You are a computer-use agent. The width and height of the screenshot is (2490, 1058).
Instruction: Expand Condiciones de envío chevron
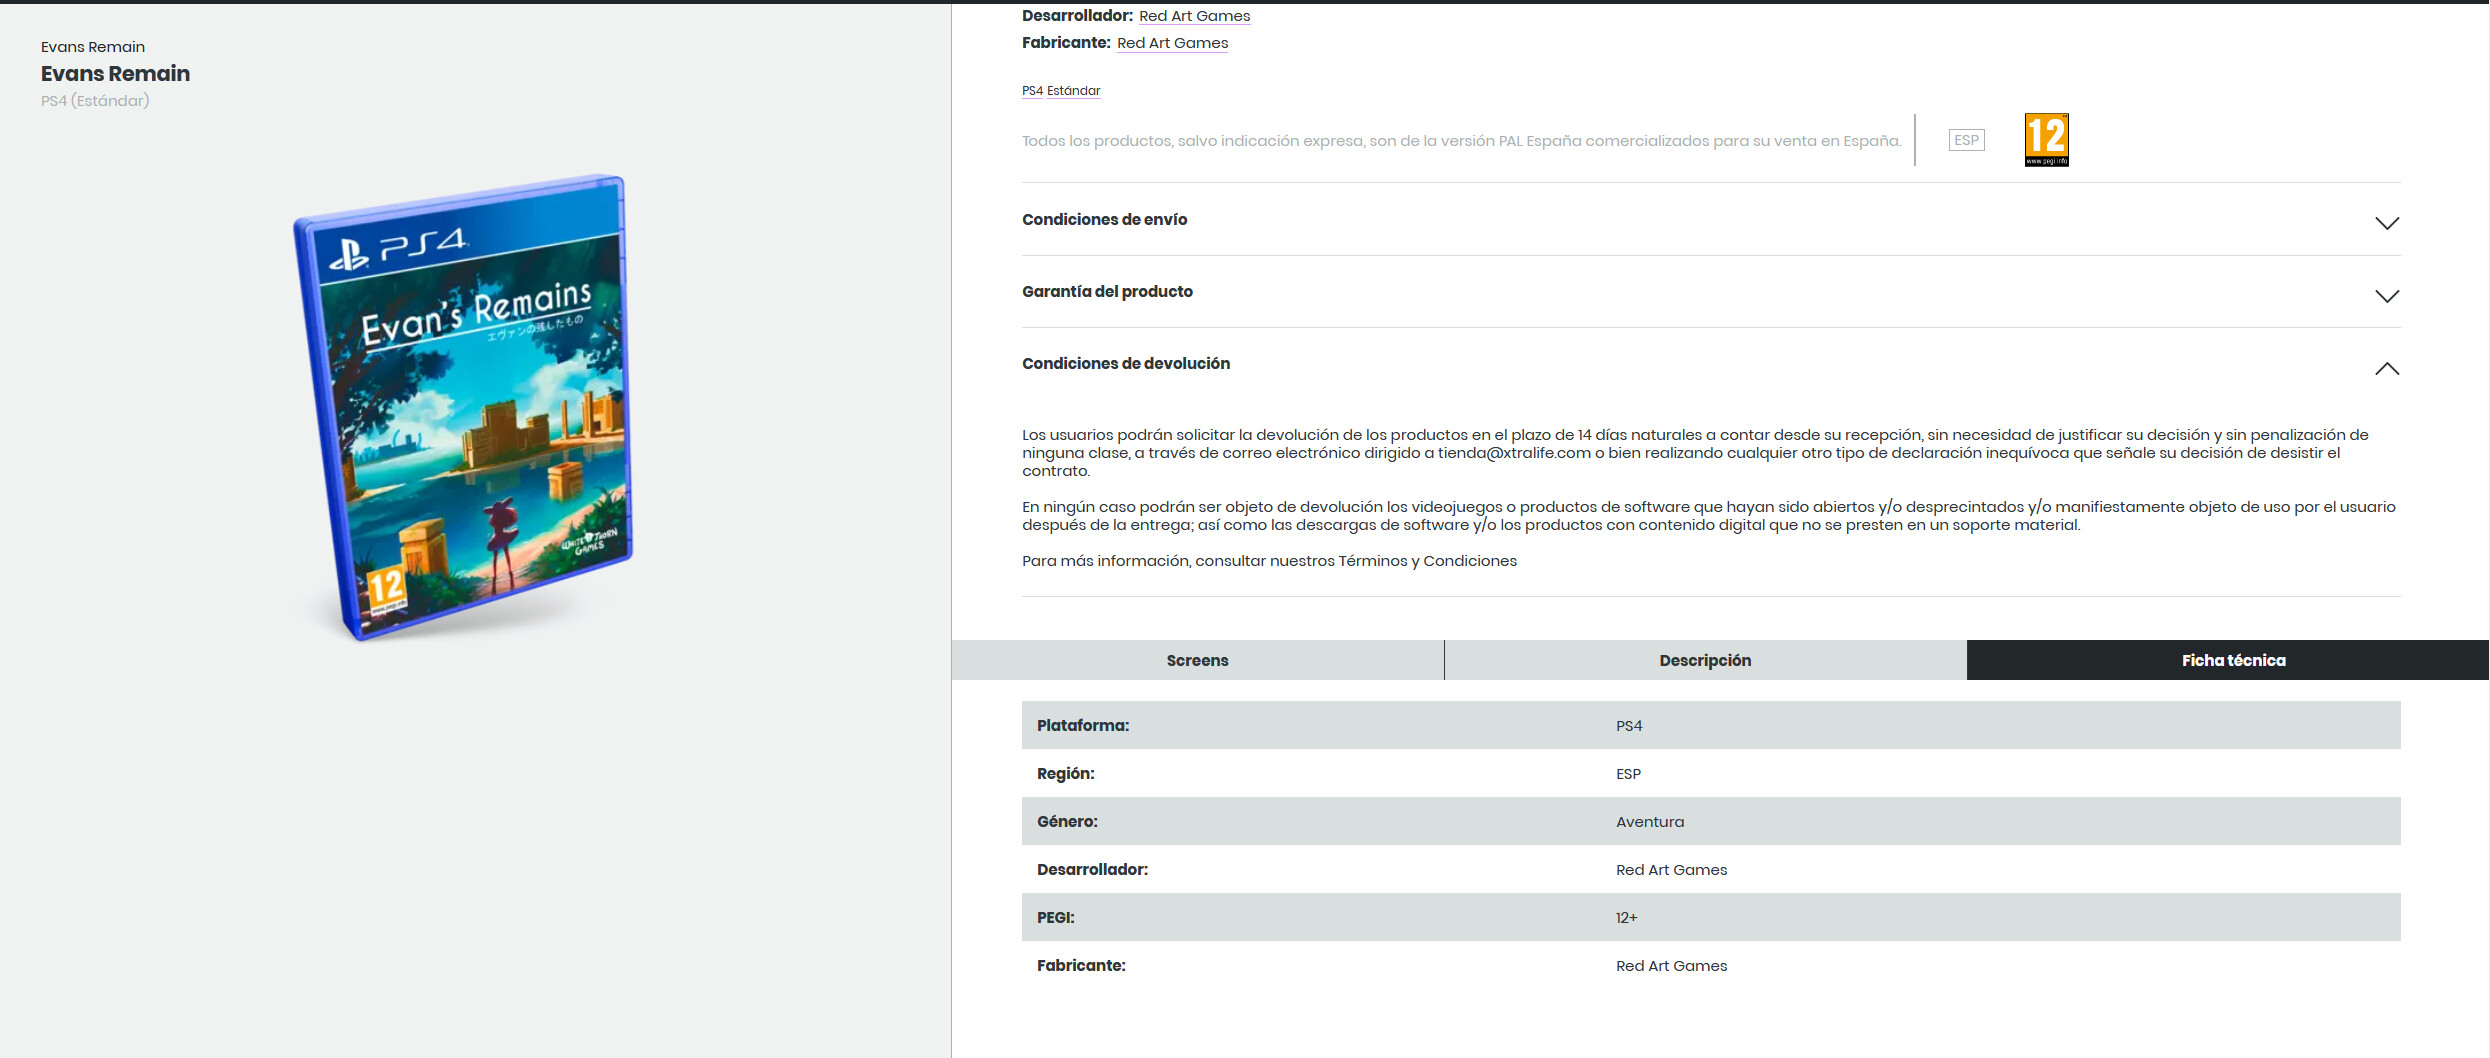coord(2387,223)
